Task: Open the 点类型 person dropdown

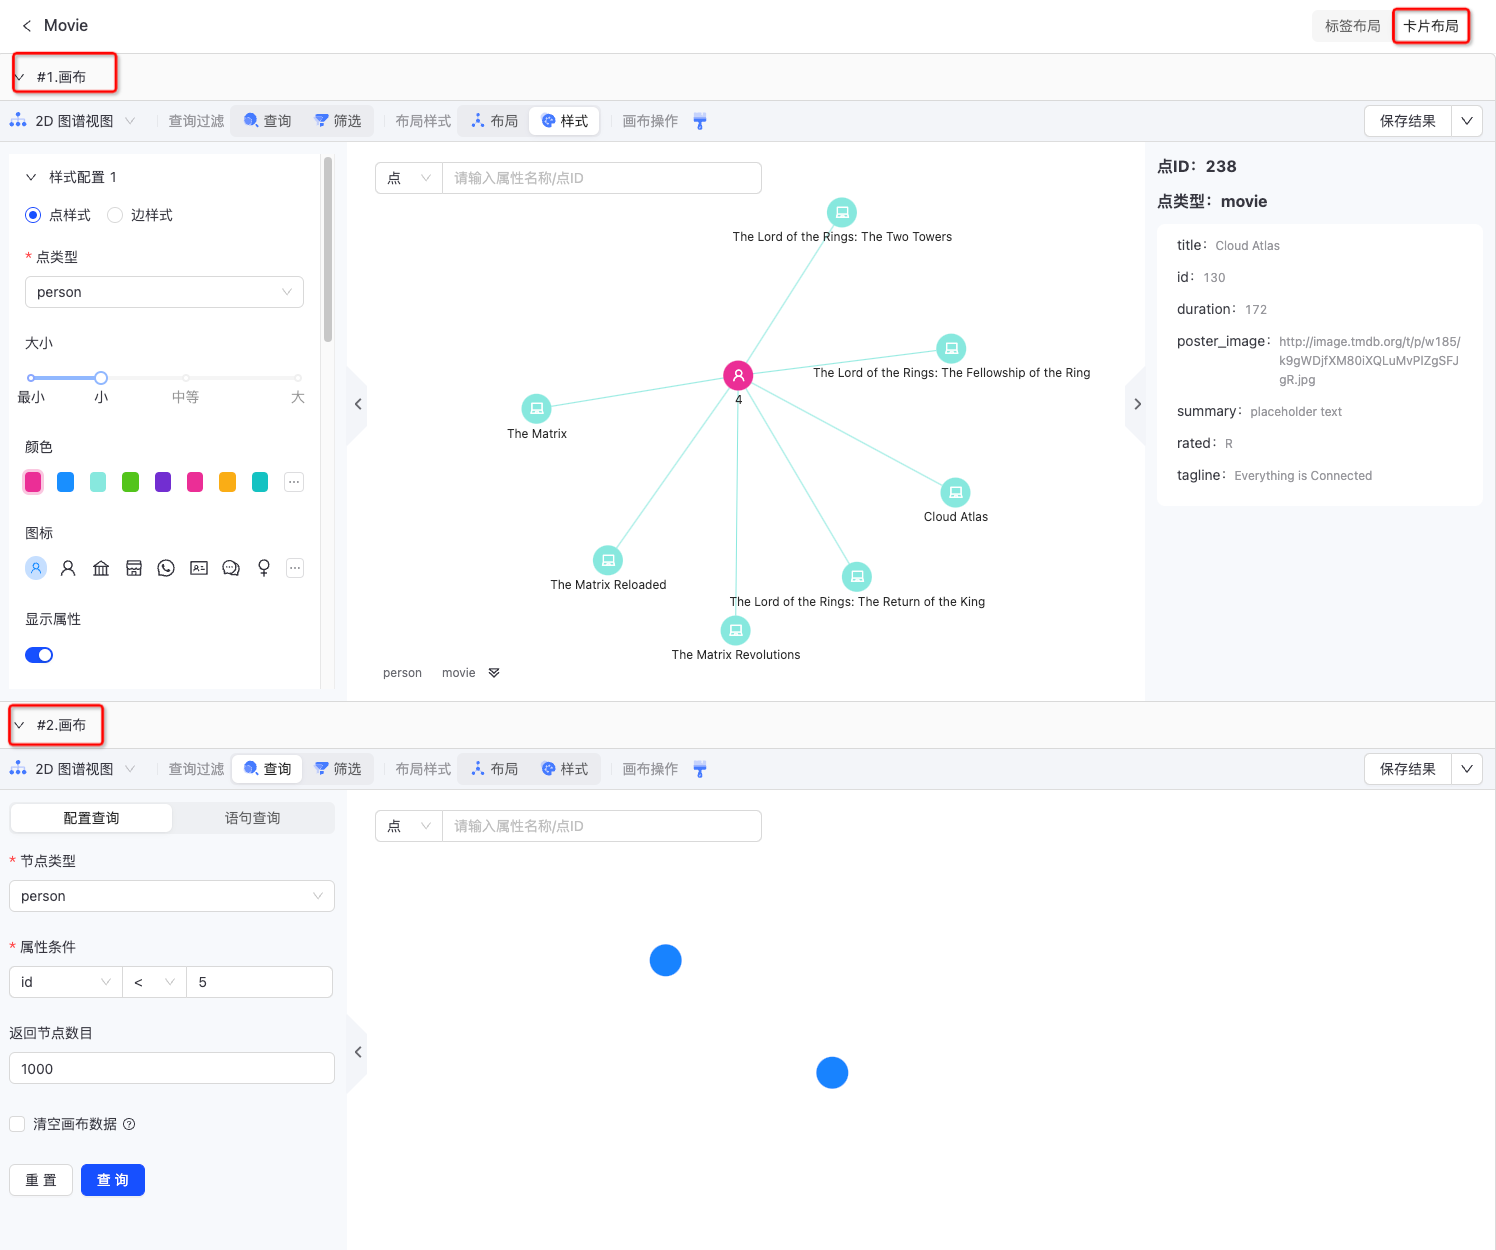Action: coord(164,292)
